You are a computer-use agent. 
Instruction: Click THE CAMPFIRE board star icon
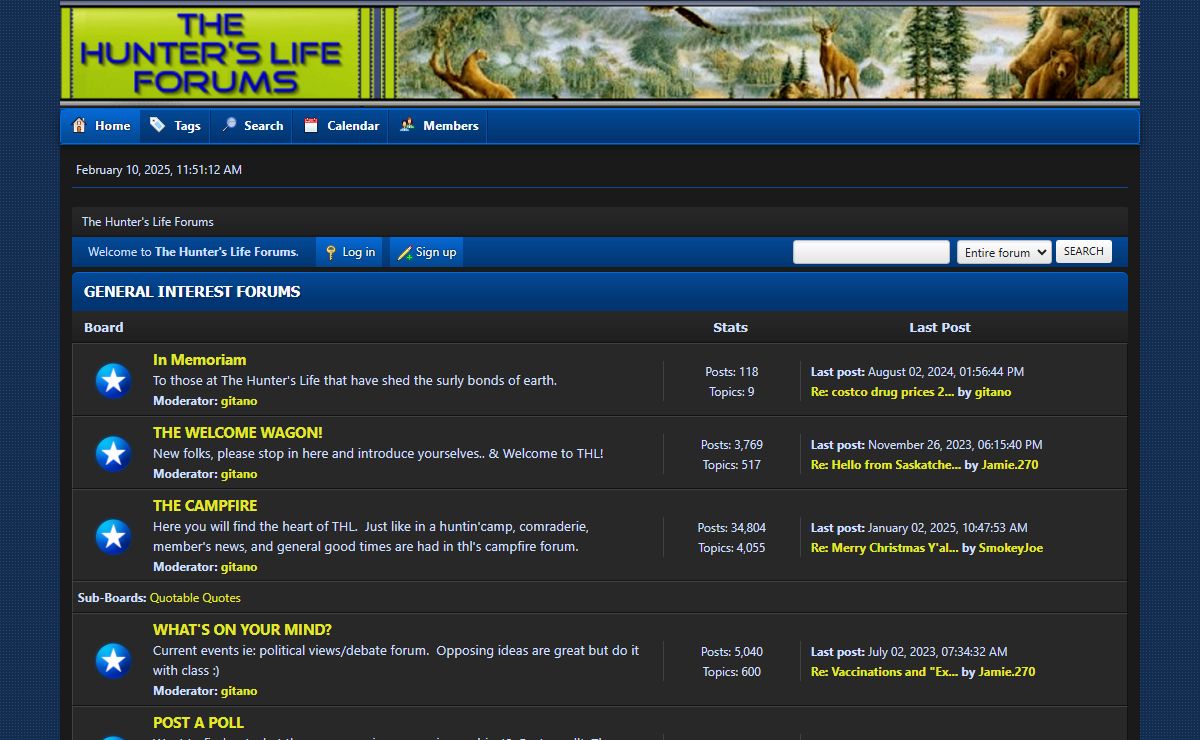pyautogui.click(x=113, y=536)
